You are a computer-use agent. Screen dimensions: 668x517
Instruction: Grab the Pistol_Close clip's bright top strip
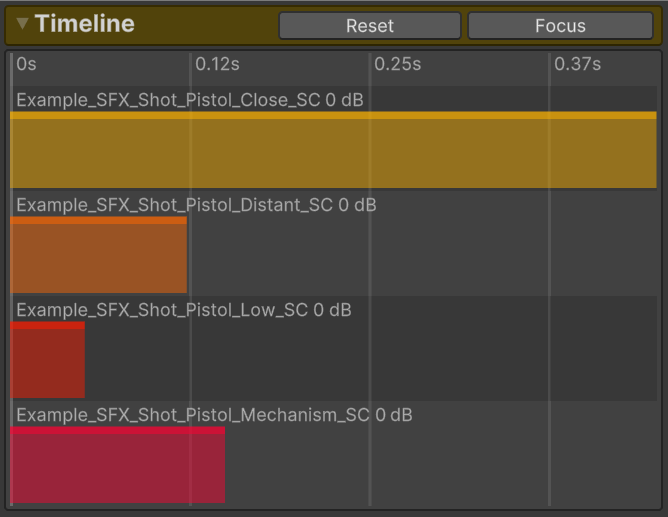tap(333, 116)
